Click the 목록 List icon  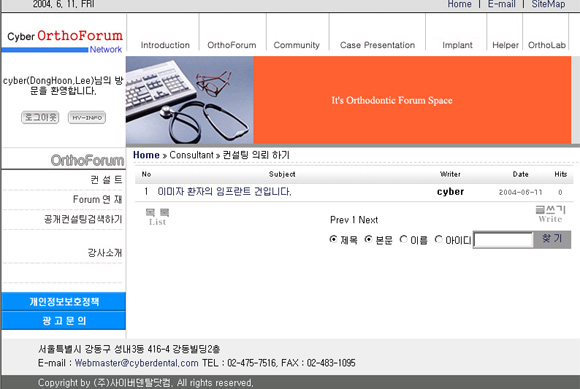[157, 217]
